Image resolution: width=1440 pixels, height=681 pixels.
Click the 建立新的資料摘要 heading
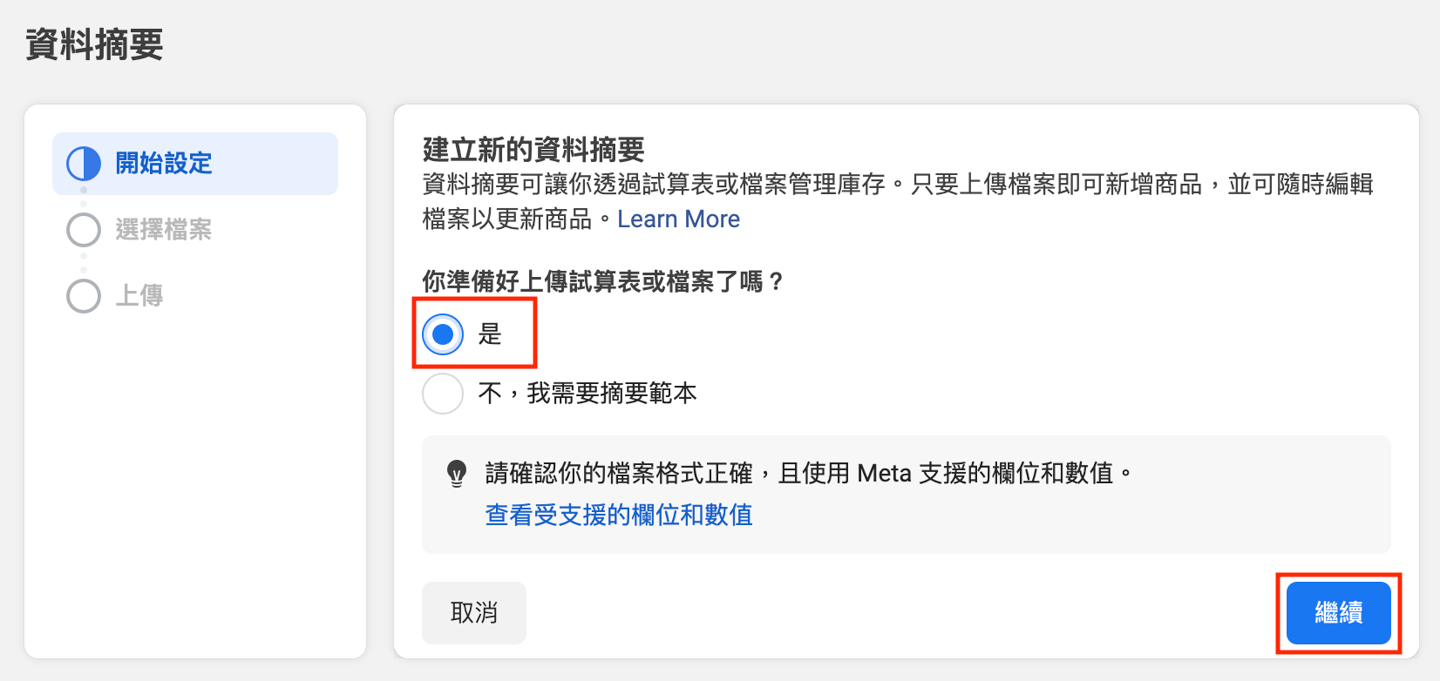pyautogui.click(x=533, y=150)
